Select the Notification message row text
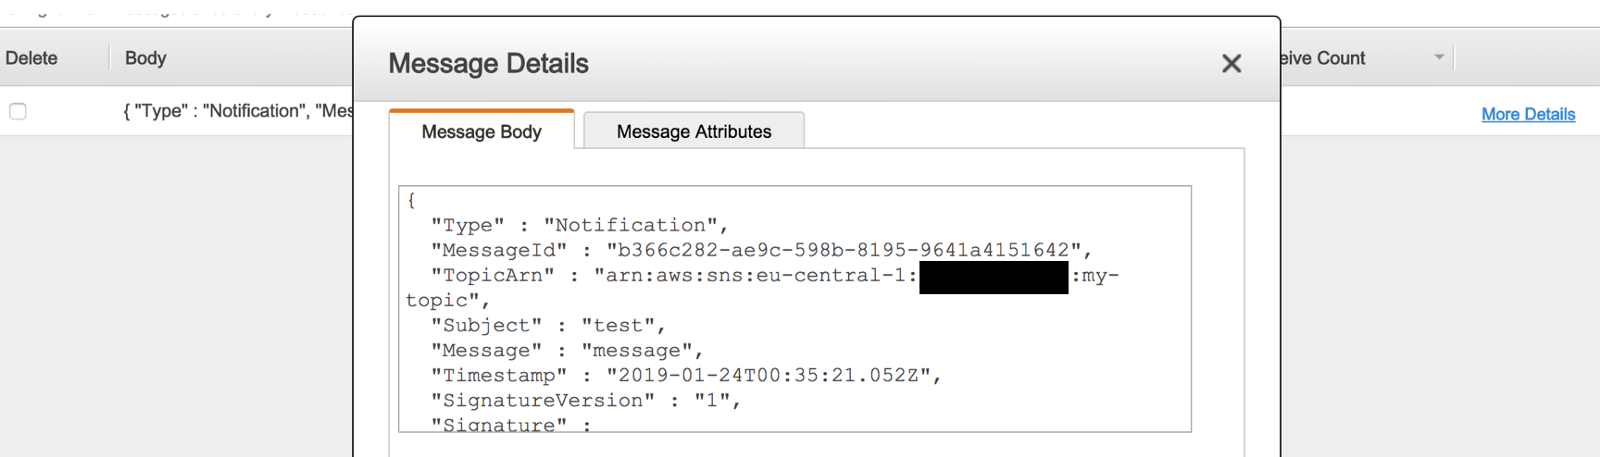The height and width of the screenshot is (457, 1600). (x=237, y=111)
